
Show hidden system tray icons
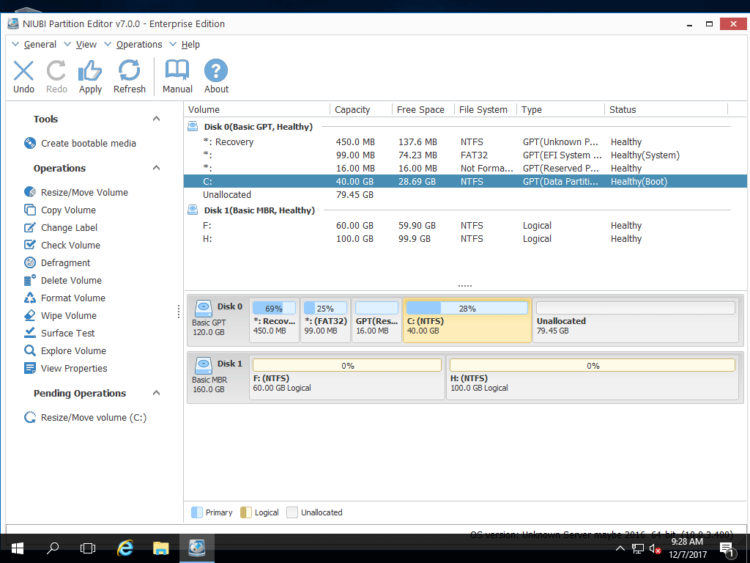click(620, 549)
